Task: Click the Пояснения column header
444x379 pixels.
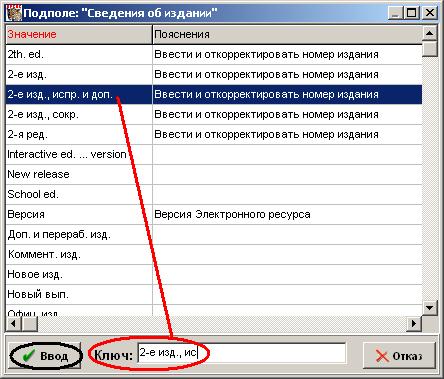Action: (x=287, y=34)
